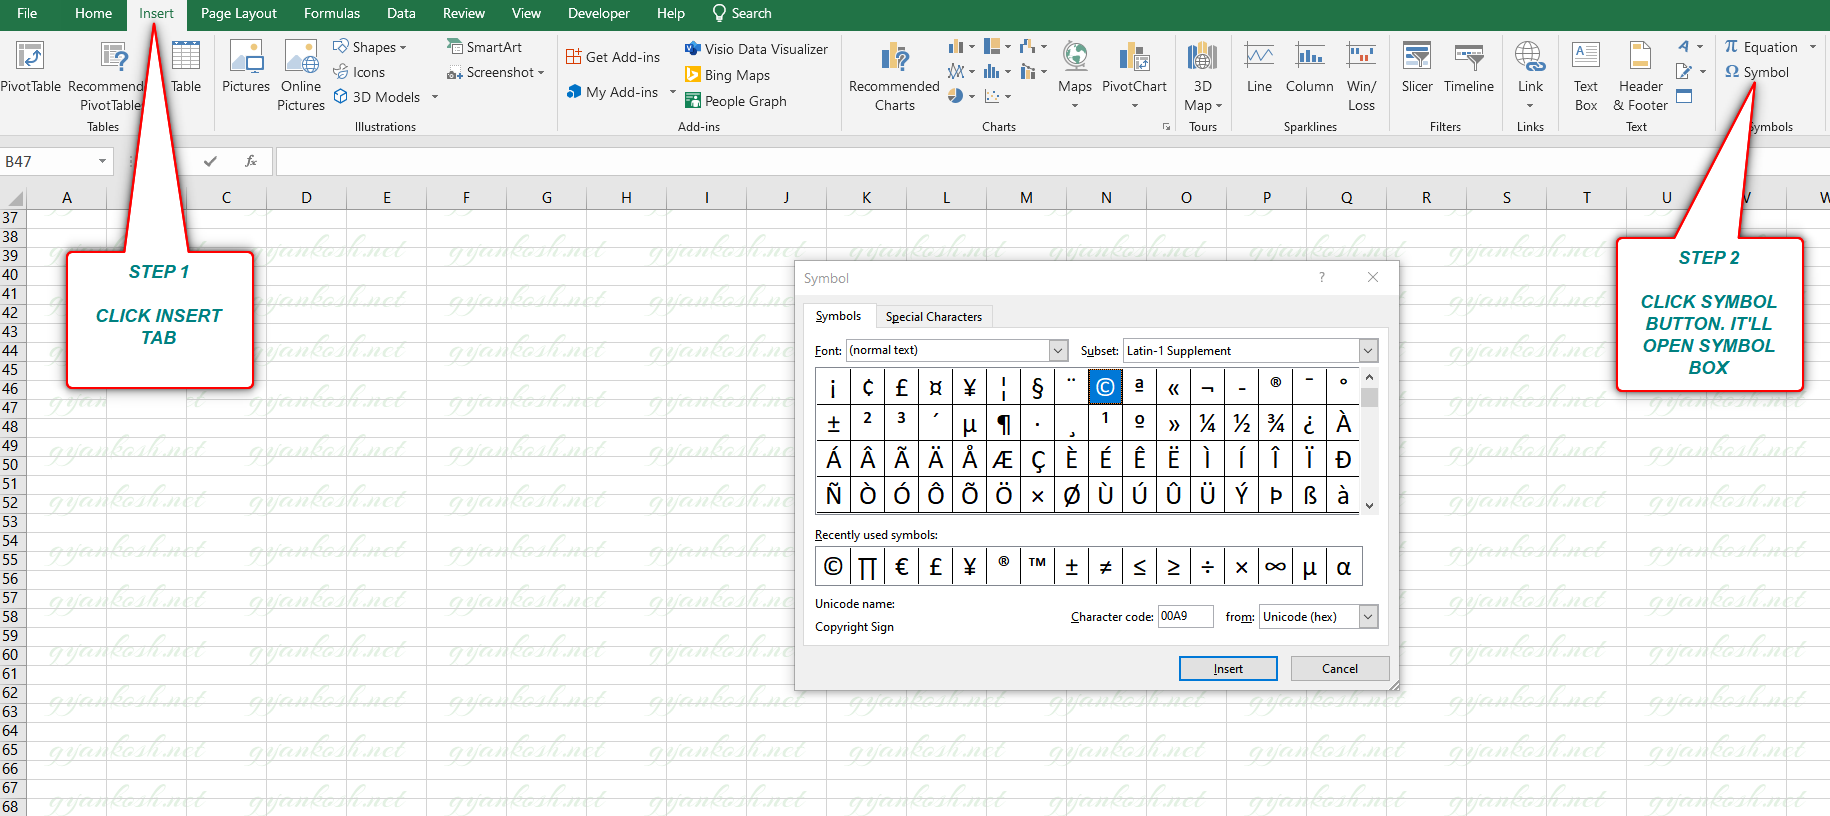Open the 'from' Unicode (hex) dropdown
Viewport: 1830px width, 816px height.
[1368, 617]
